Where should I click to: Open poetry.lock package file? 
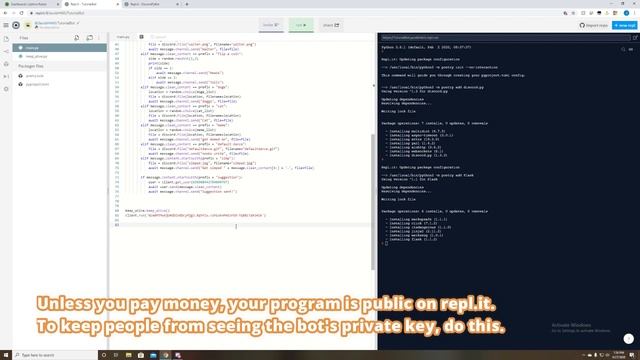[x=60, y=76]
